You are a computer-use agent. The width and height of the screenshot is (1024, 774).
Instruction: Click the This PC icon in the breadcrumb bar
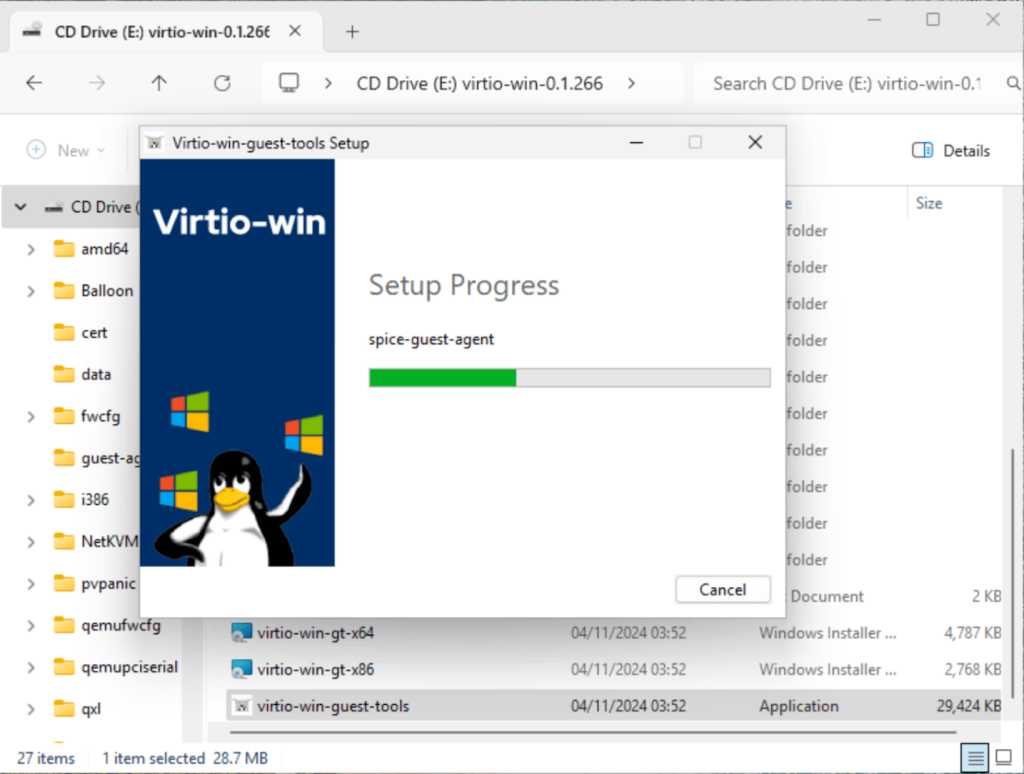289,83
